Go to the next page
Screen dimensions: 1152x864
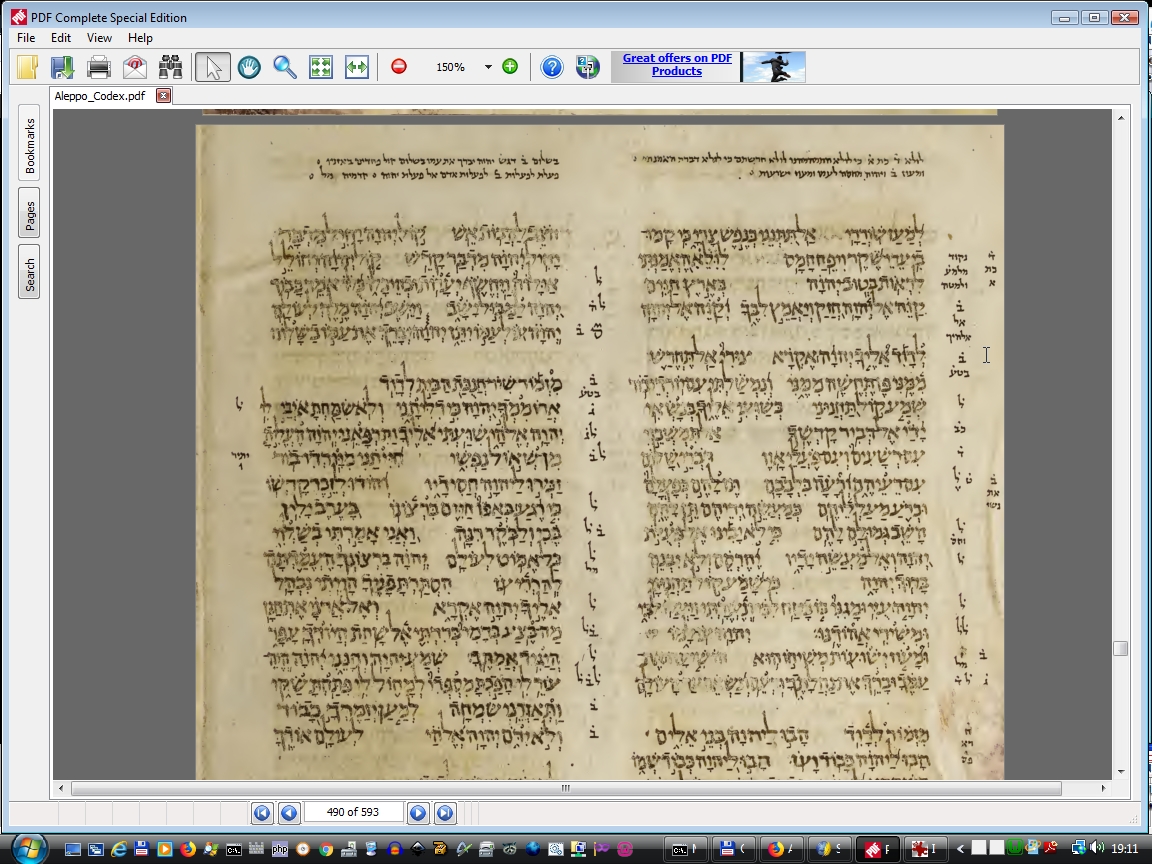pyautogui.click(x=418, y=813)
